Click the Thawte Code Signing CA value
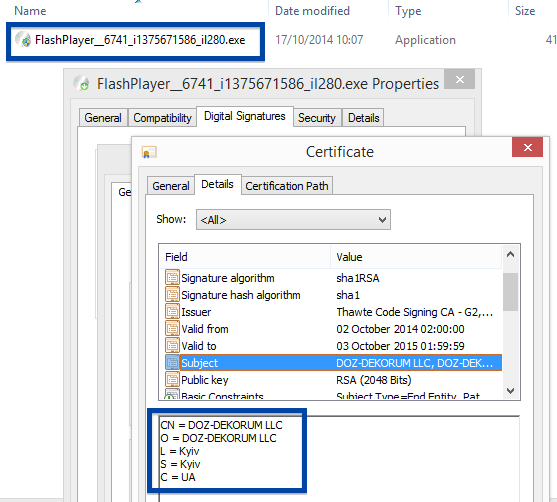 (415, 312)
